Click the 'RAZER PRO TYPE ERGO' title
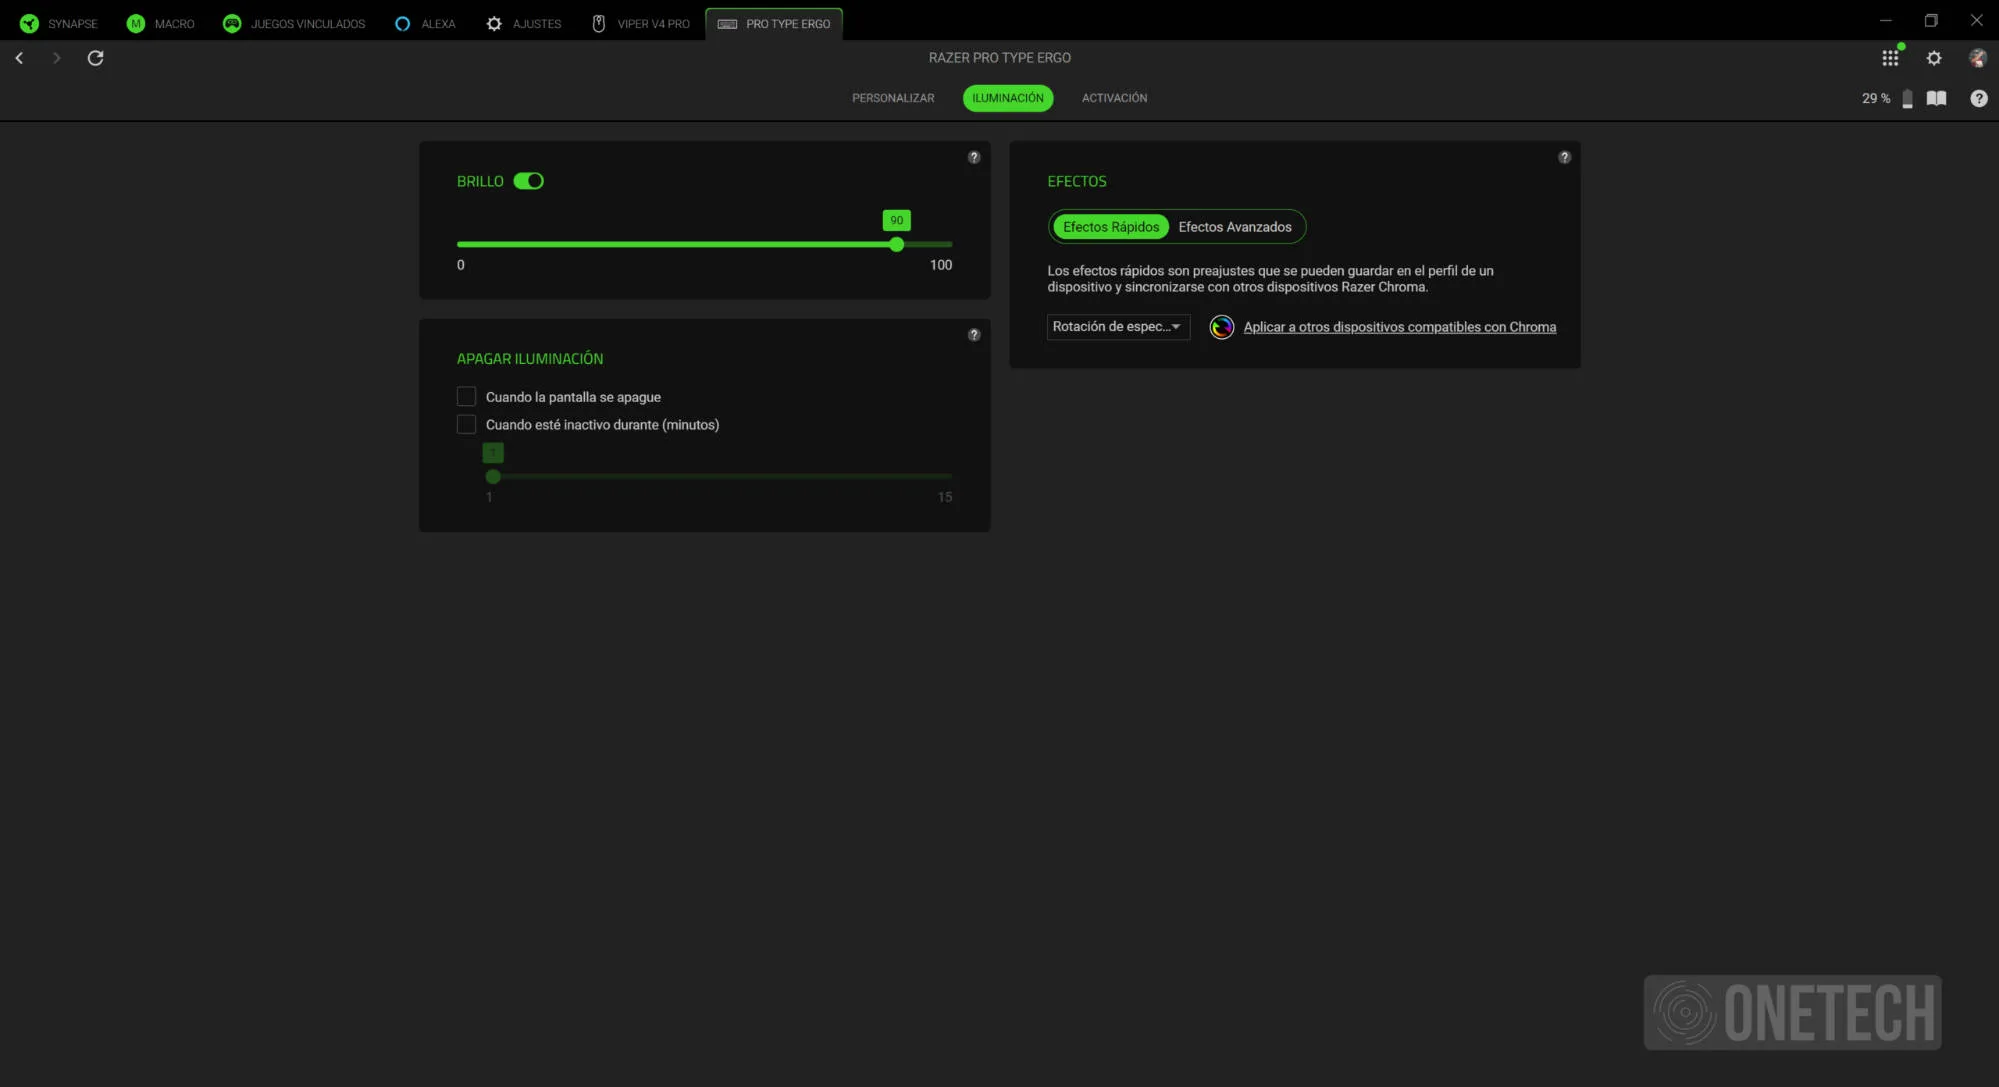1999x1087 pixels. tap(999, 58)
